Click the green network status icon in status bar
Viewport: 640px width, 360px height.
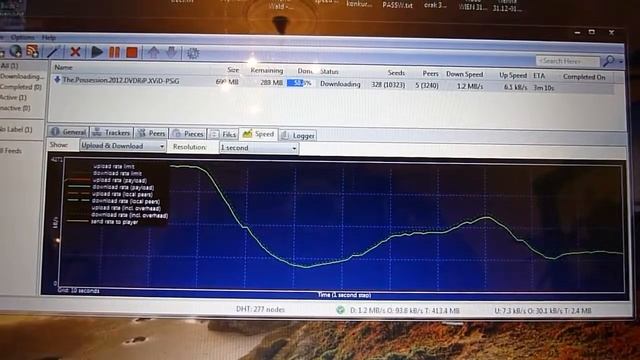tap(340, 310)
